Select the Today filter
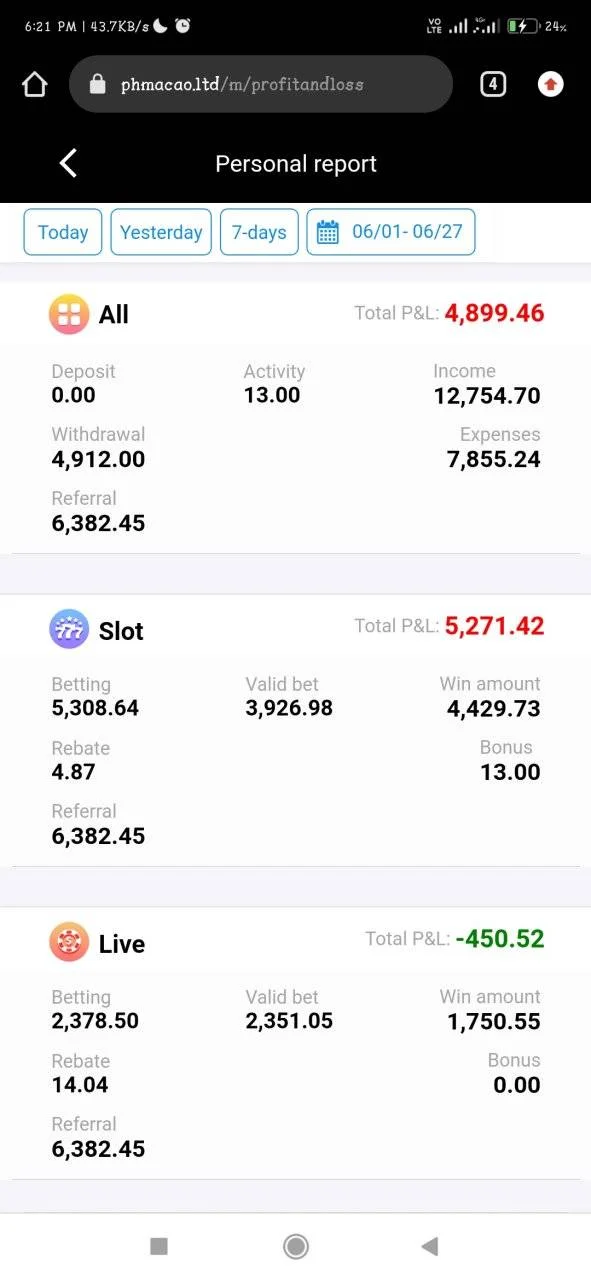 (x=63, y=232)
